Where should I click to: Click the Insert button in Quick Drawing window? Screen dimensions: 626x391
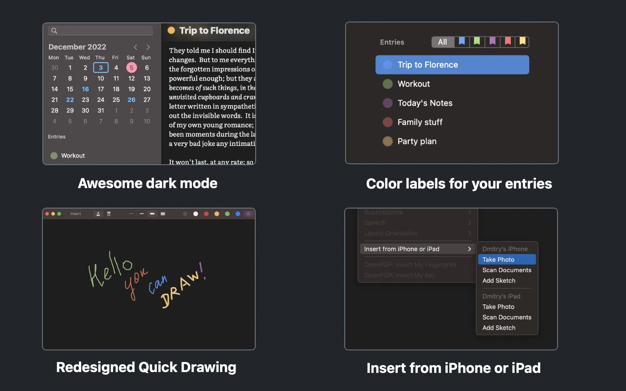[75, 214]
